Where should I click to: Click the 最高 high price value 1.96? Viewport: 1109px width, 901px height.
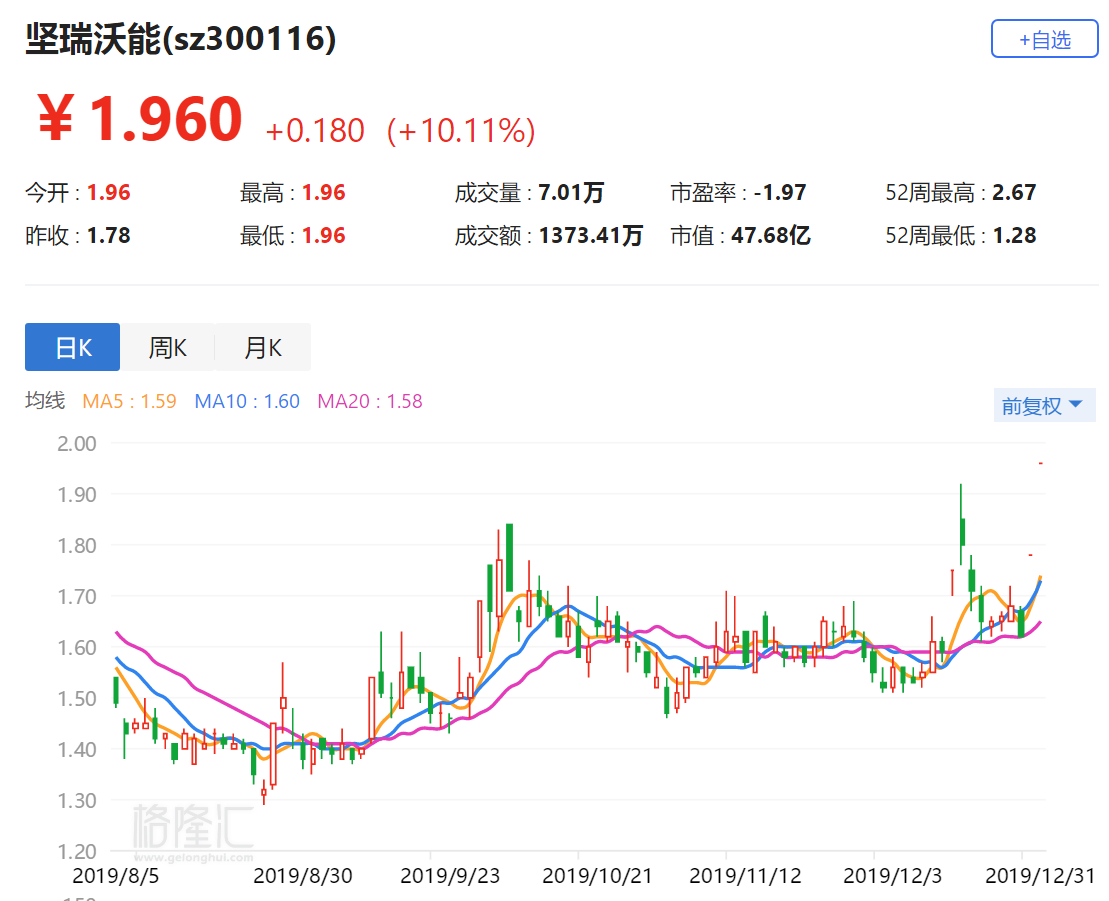pyautogui.click(x=324, y=192)
